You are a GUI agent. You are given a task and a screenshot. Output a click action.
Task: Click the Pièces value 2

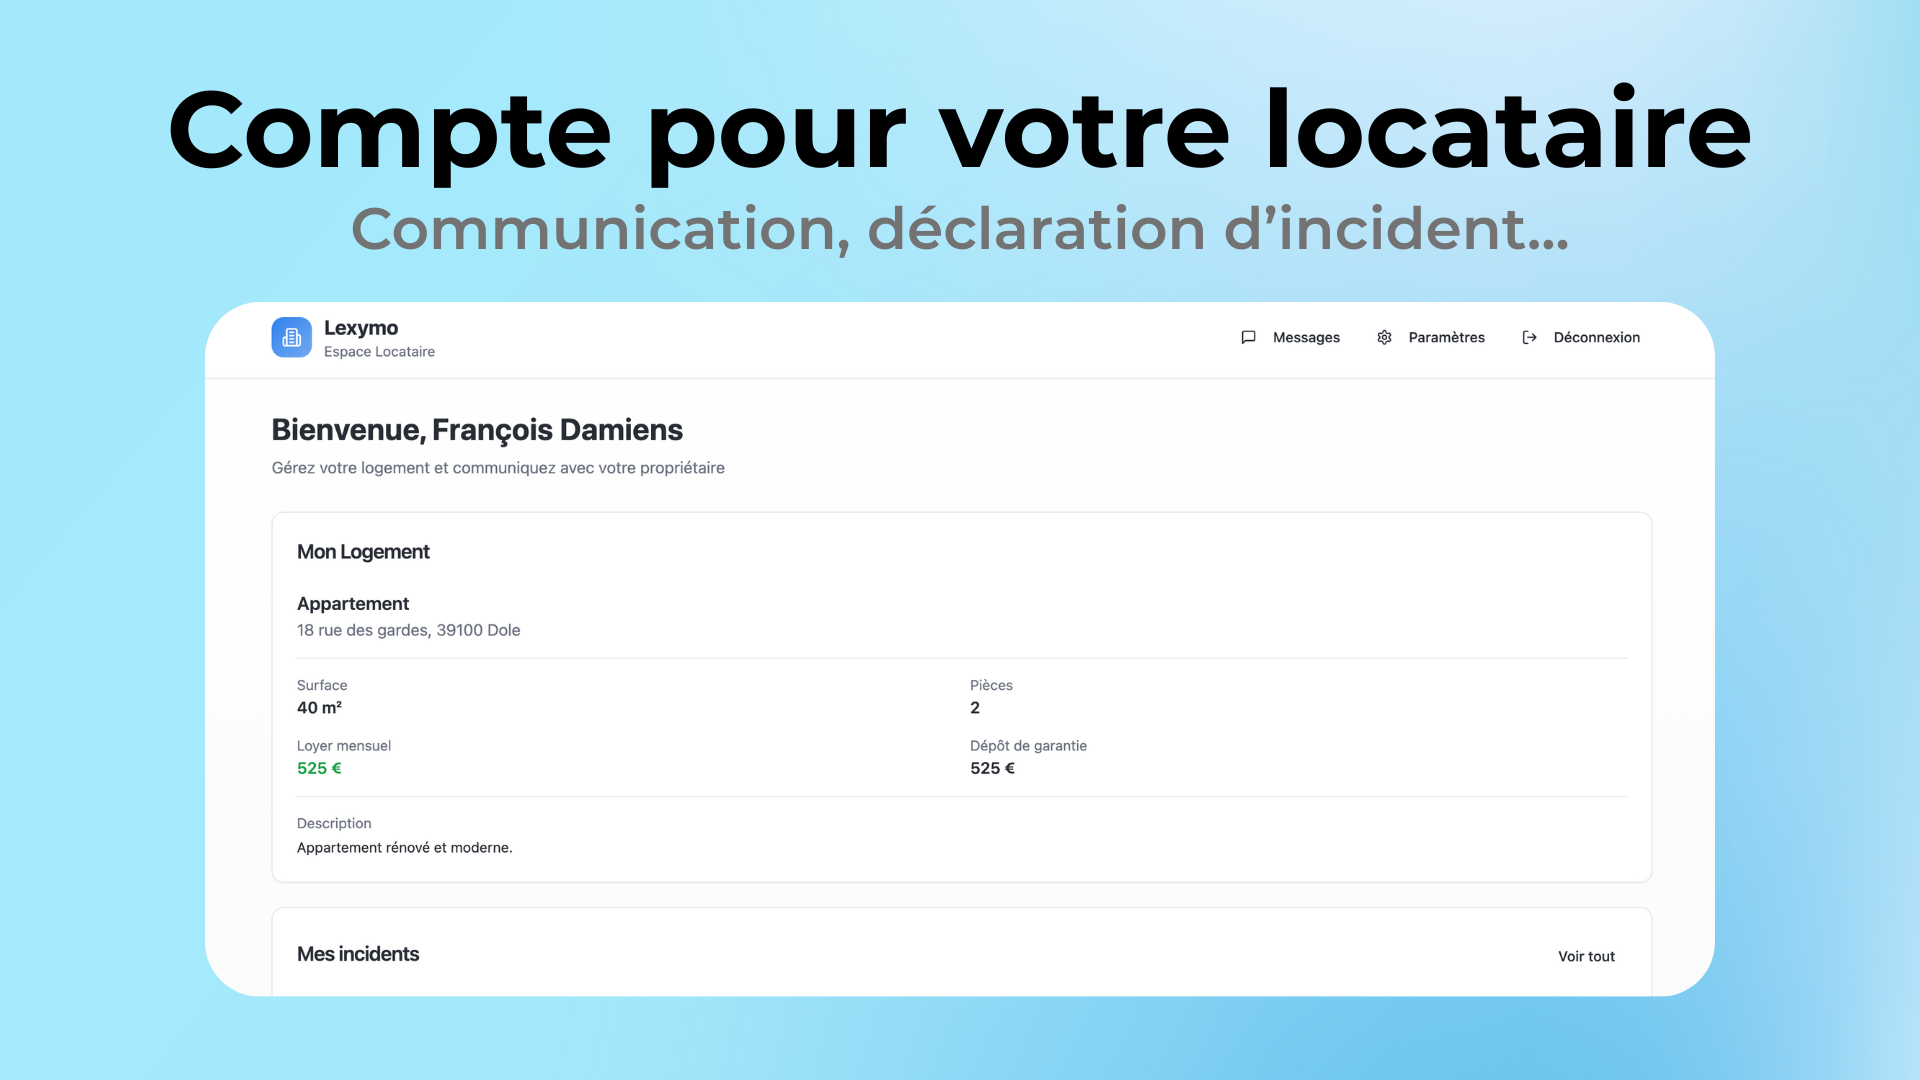coord(975,708)
